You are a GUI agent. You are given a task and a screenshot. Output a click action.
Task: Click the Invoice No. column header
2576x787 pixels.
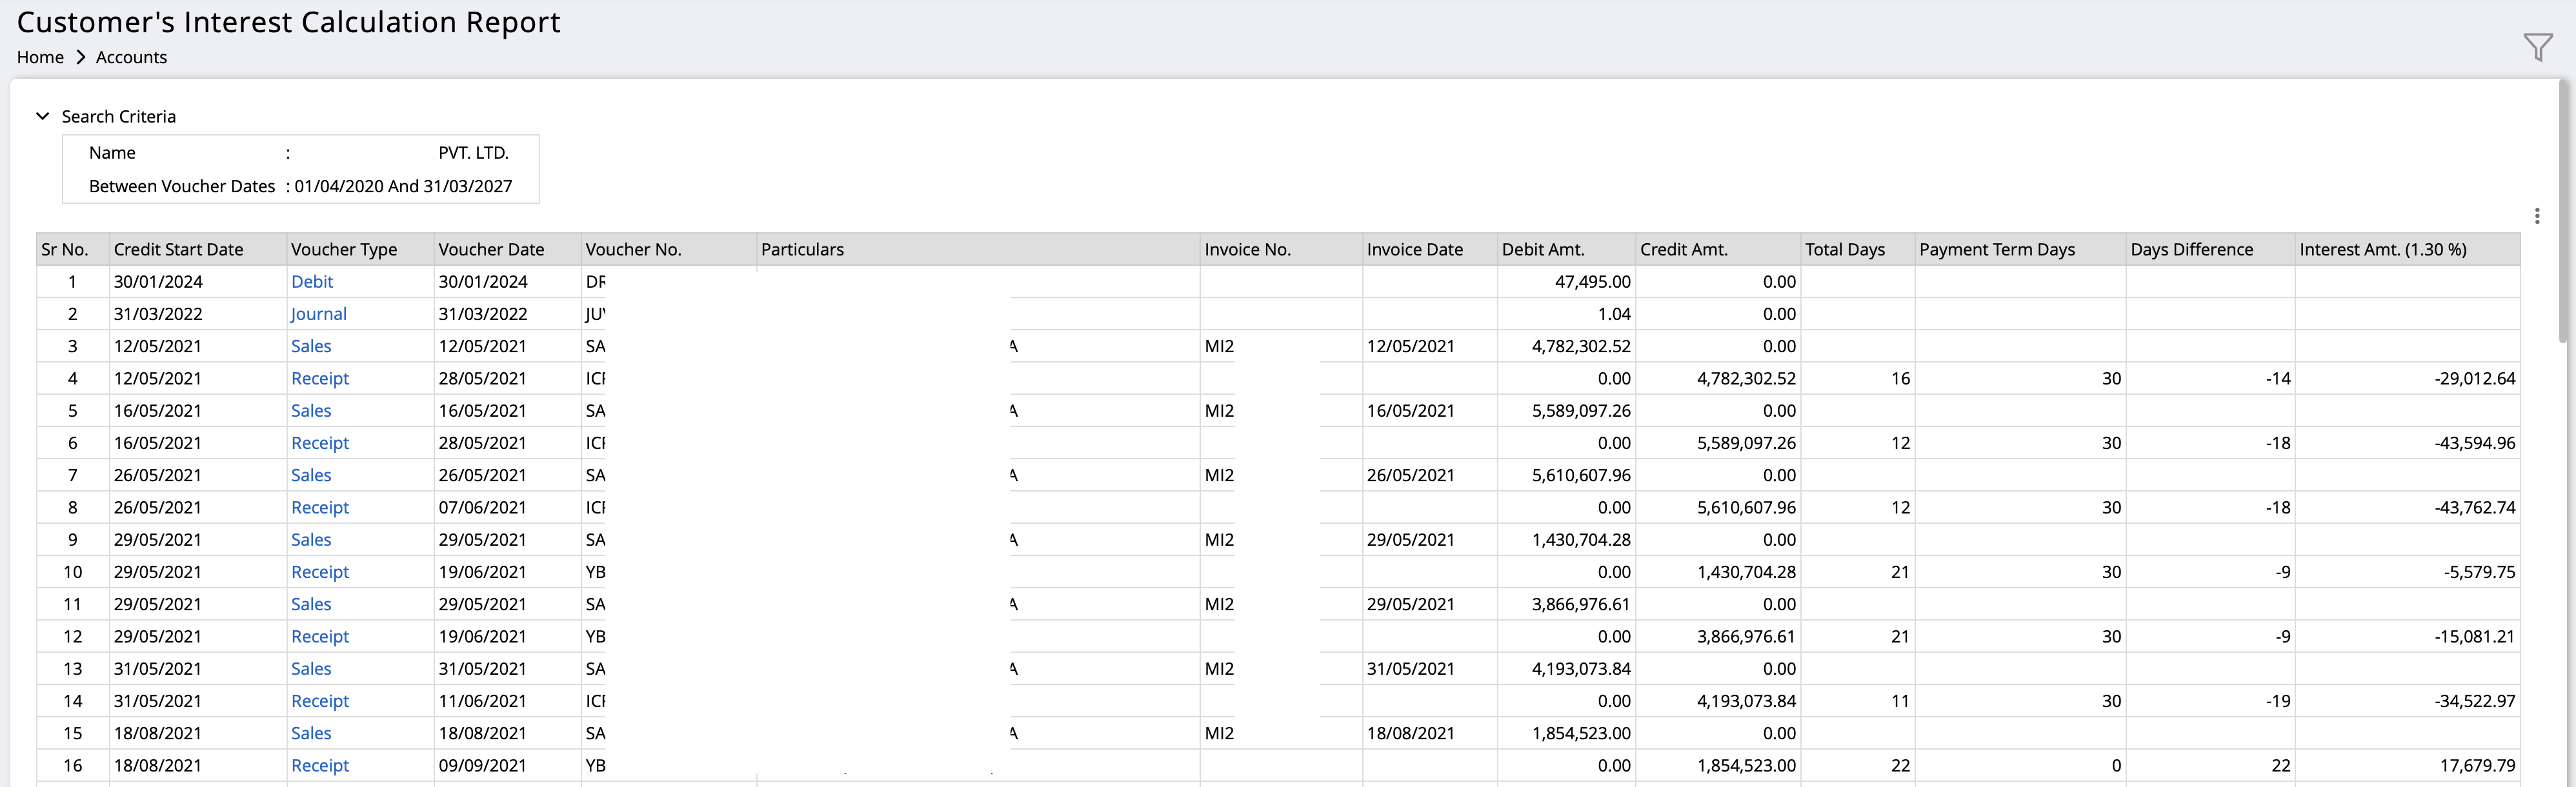pos(1281,249)
